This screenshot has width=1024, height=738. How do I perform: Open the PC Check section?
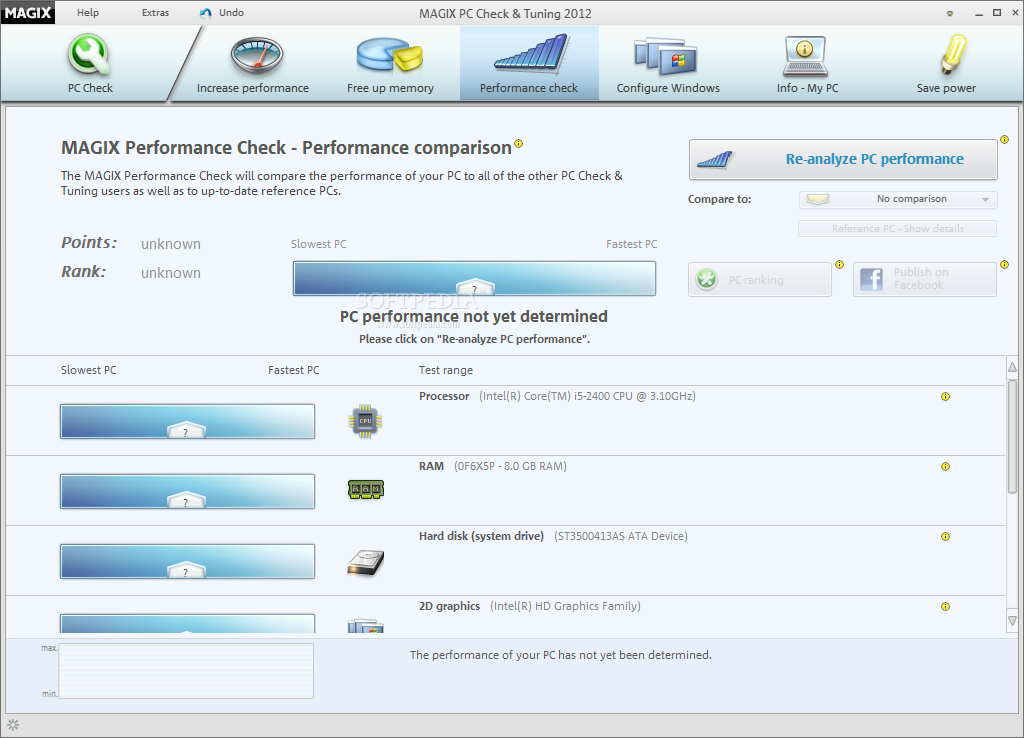[x=90, y=64]
